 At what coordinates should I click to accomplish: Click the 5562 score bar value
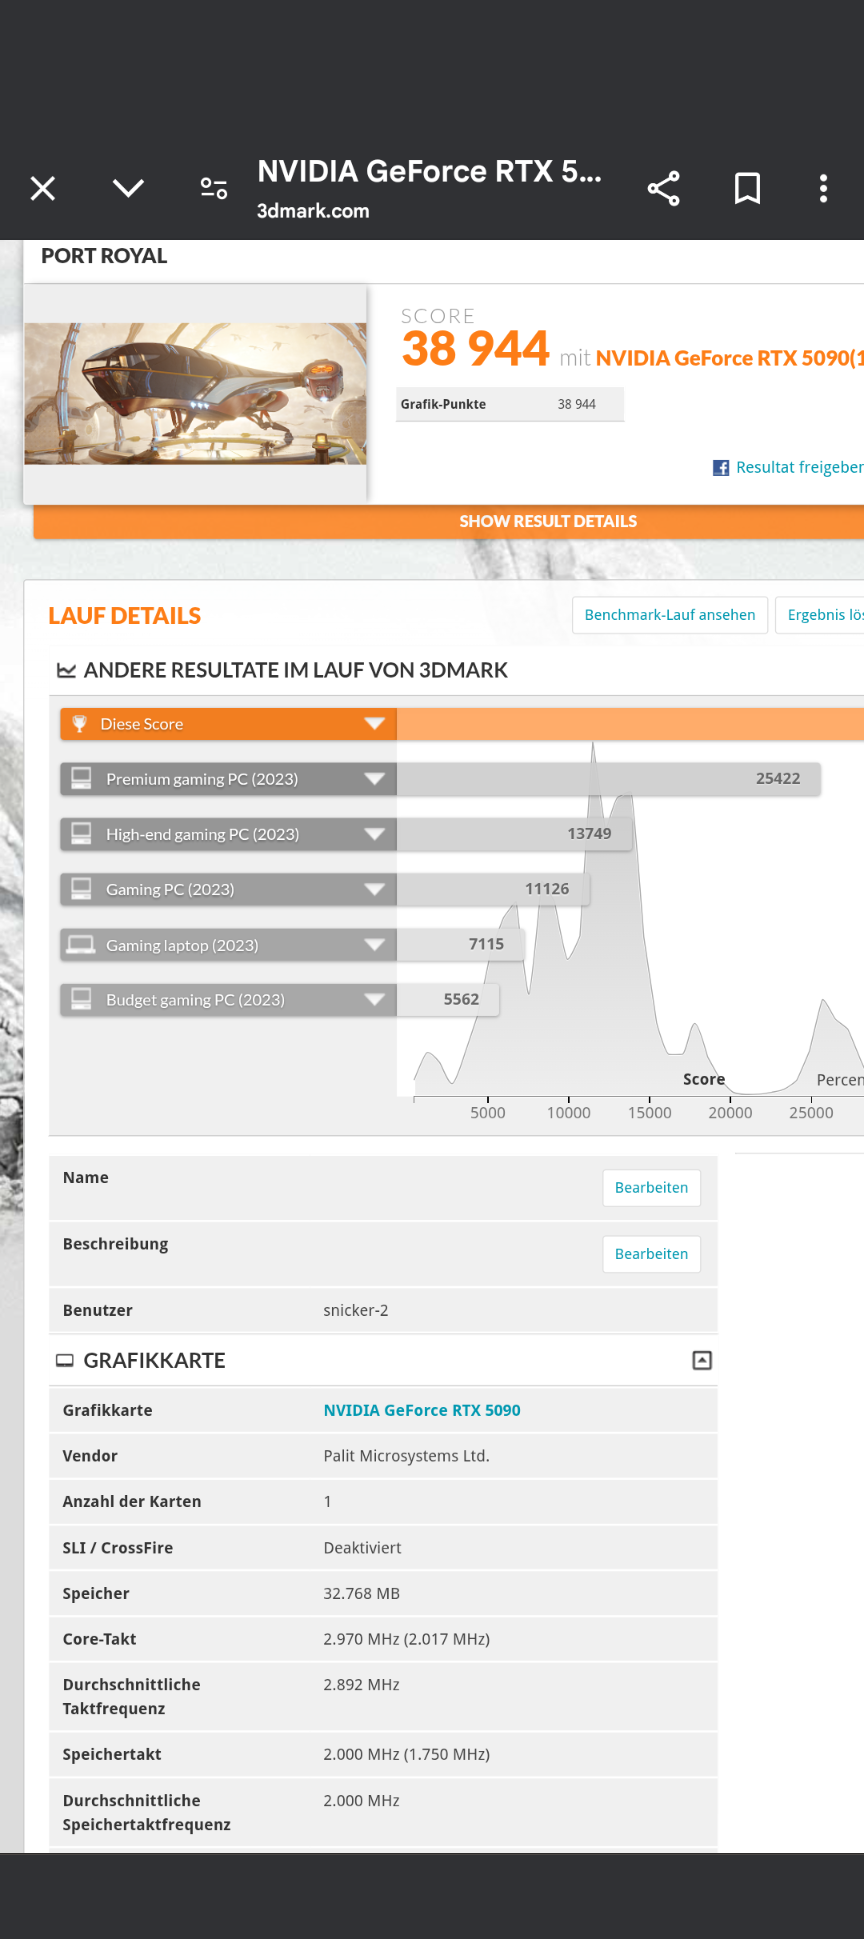pos(461,999)
